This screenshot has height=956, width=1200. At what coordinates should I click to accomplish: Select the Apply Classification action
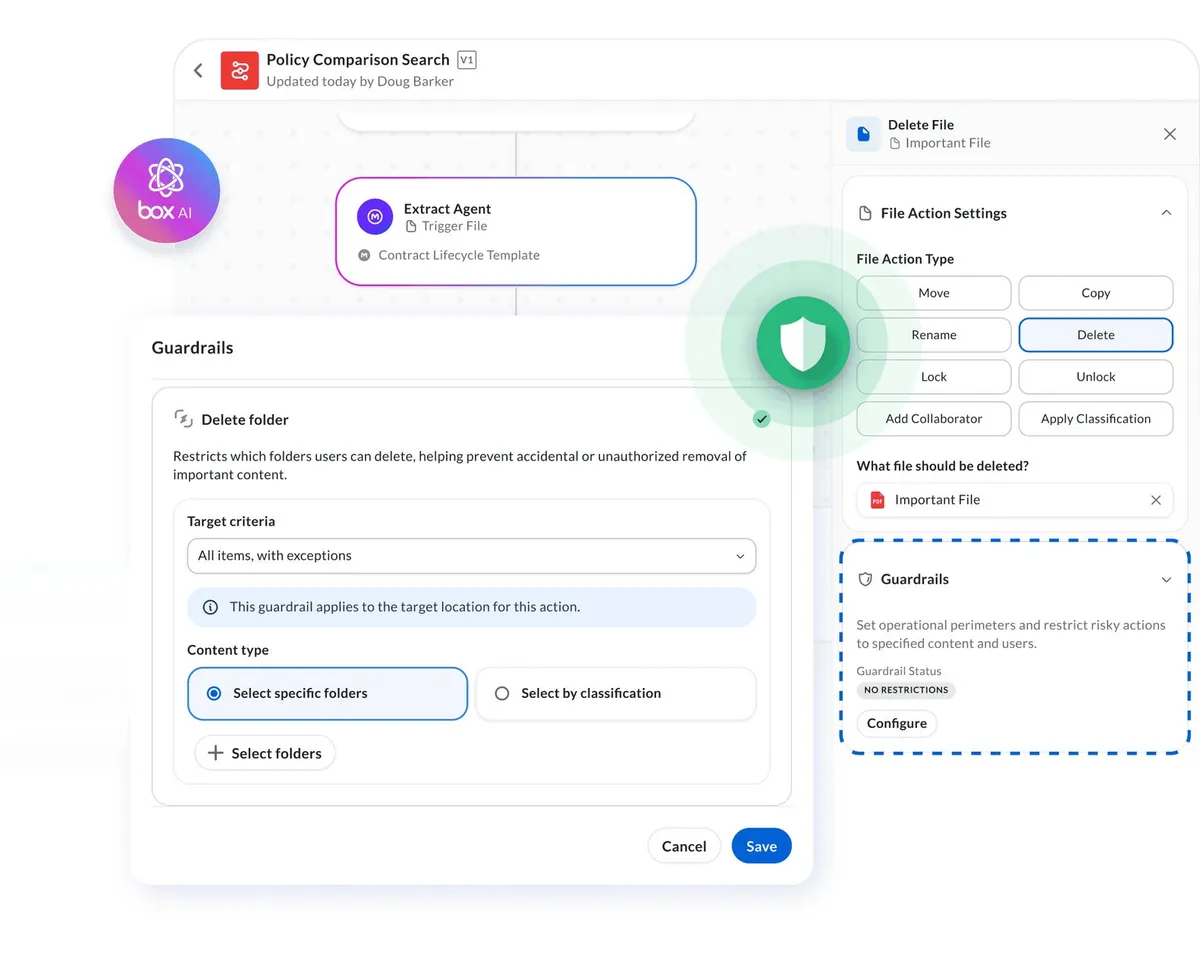[x=1096, y=419]
